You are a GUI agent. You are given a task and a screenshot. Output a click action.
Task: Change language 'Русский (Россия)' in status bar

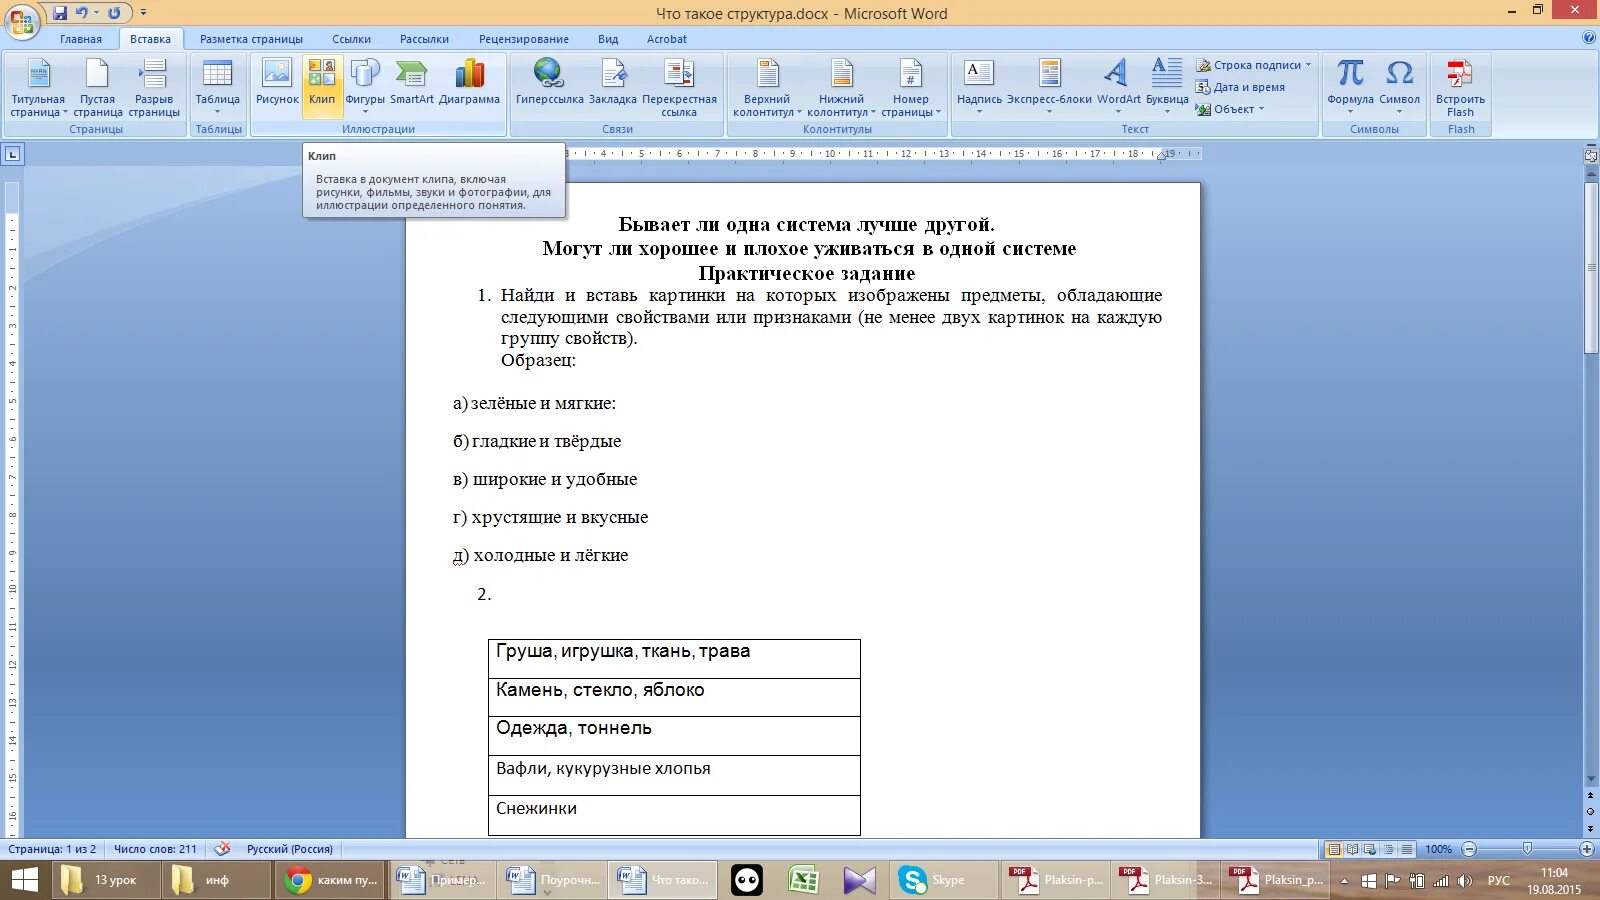(x=290, y=849)
